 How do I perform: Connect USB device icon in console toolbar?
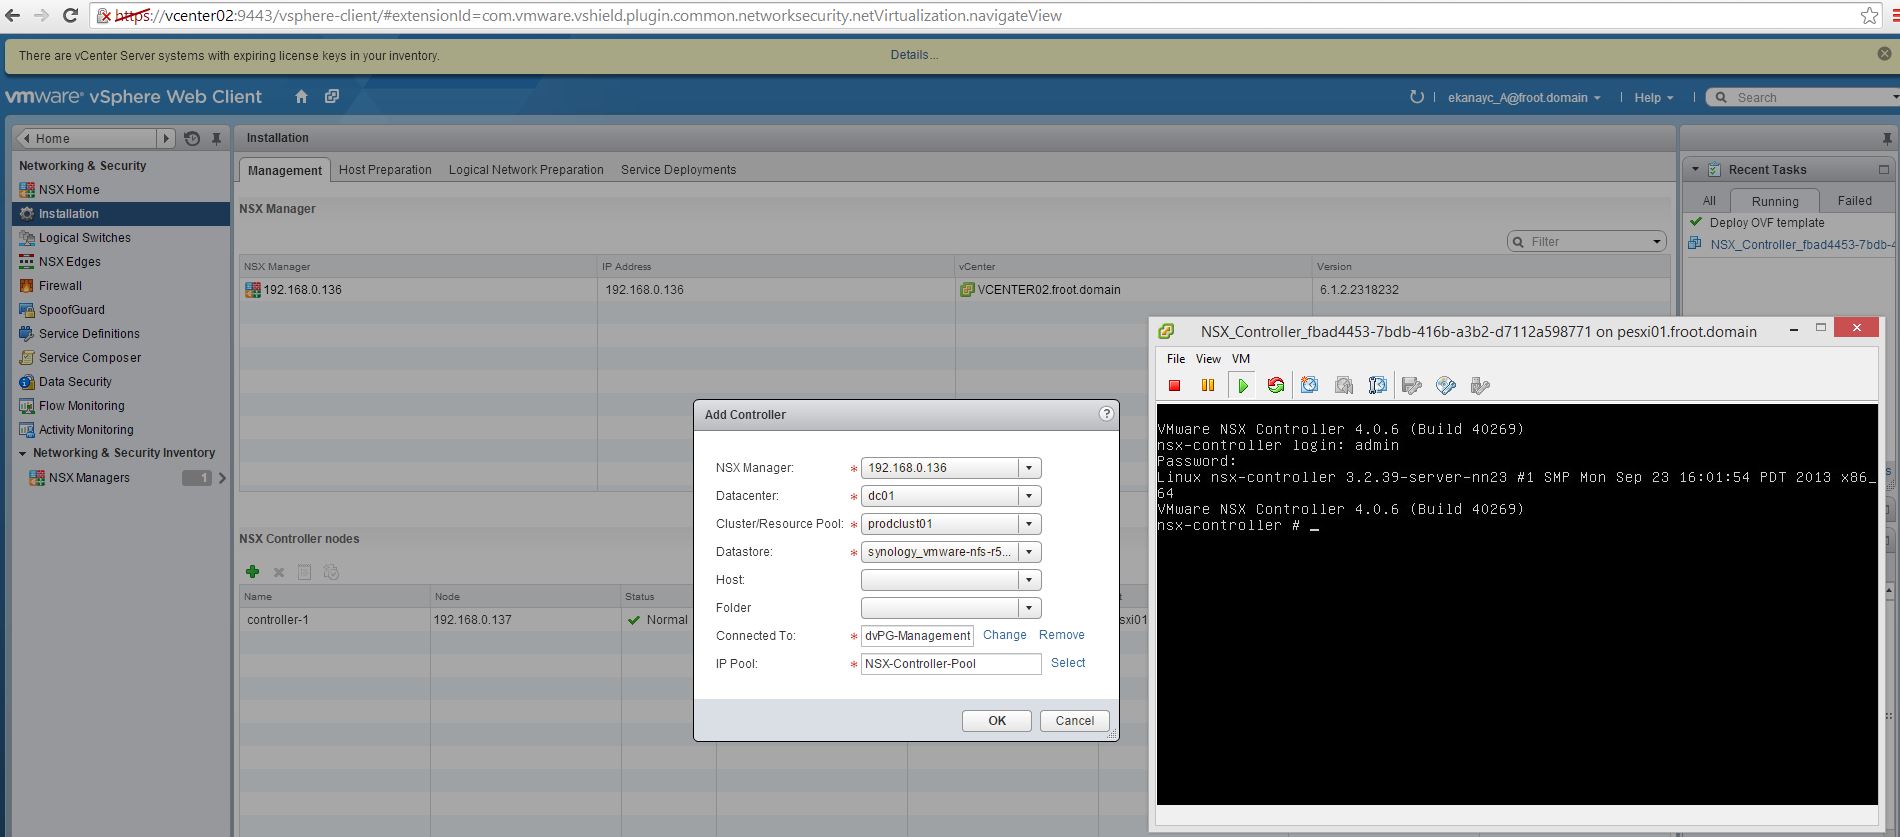tap(1480, 385)
